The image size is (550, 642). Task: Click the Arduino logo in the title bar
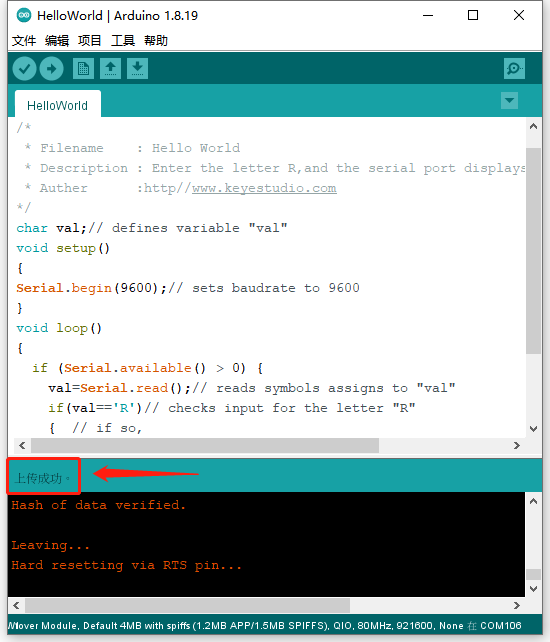pyautogui.click(x=24, y=16)
